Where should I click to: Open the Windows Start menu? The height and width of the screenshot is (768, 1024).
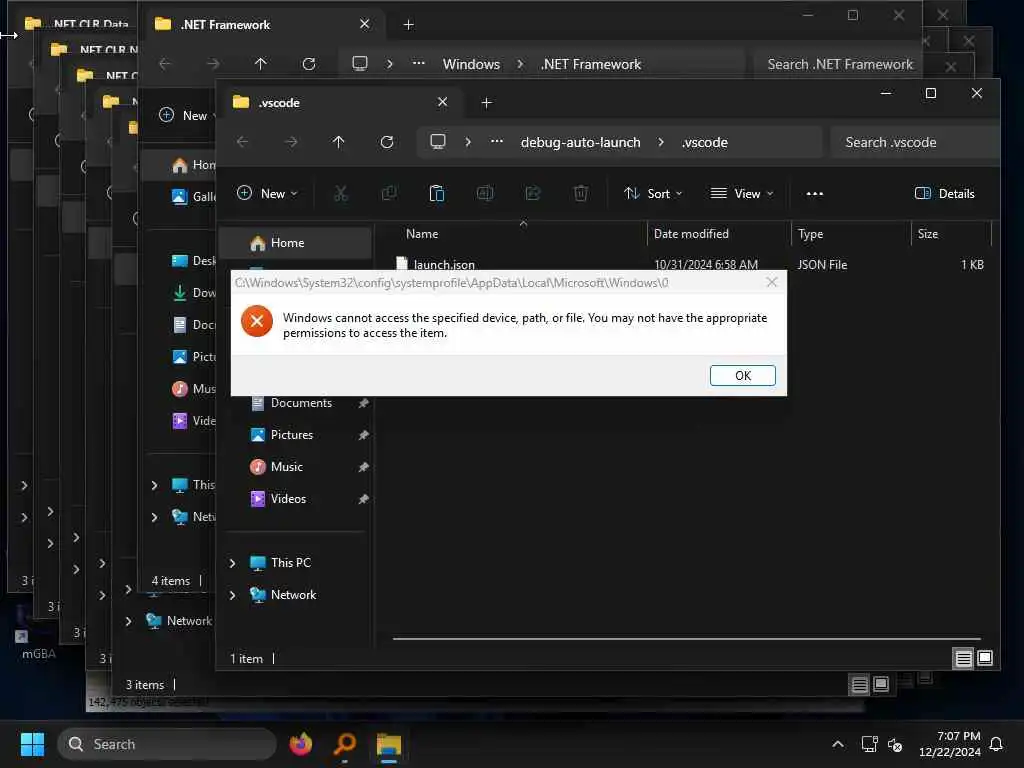(32, 744)
